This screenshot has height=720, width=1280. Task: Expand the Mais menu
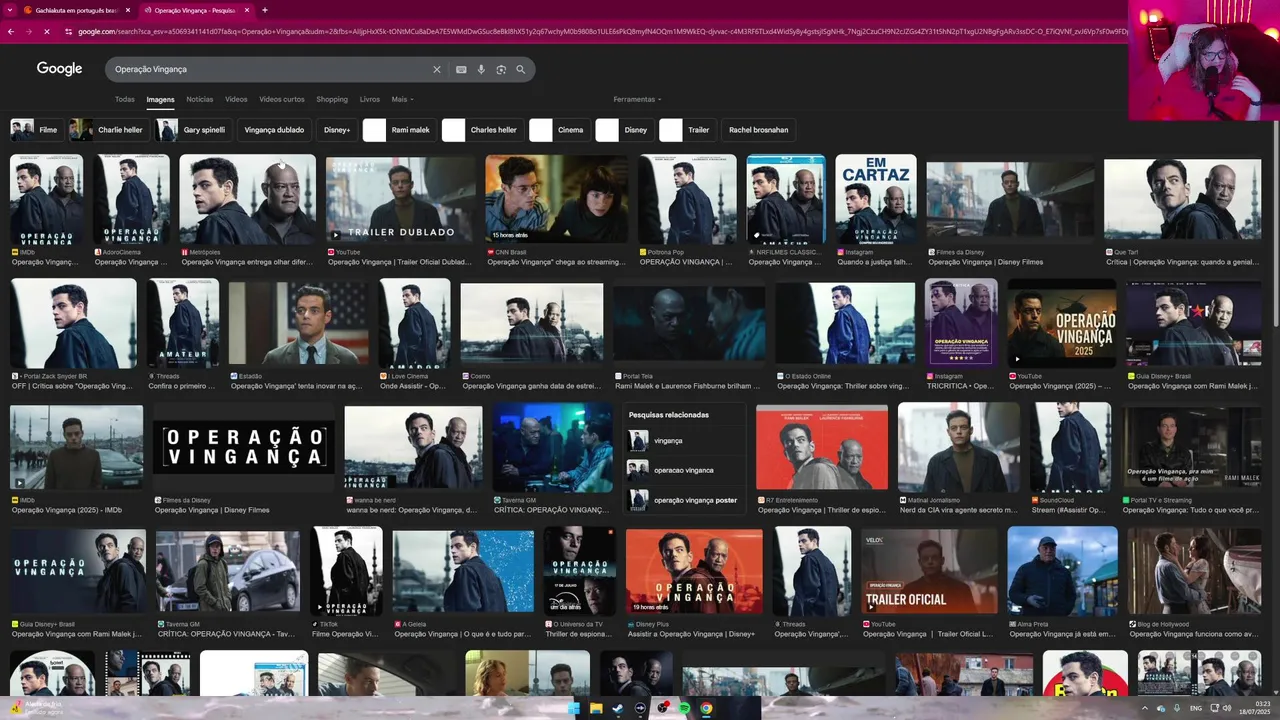[402, 99]
